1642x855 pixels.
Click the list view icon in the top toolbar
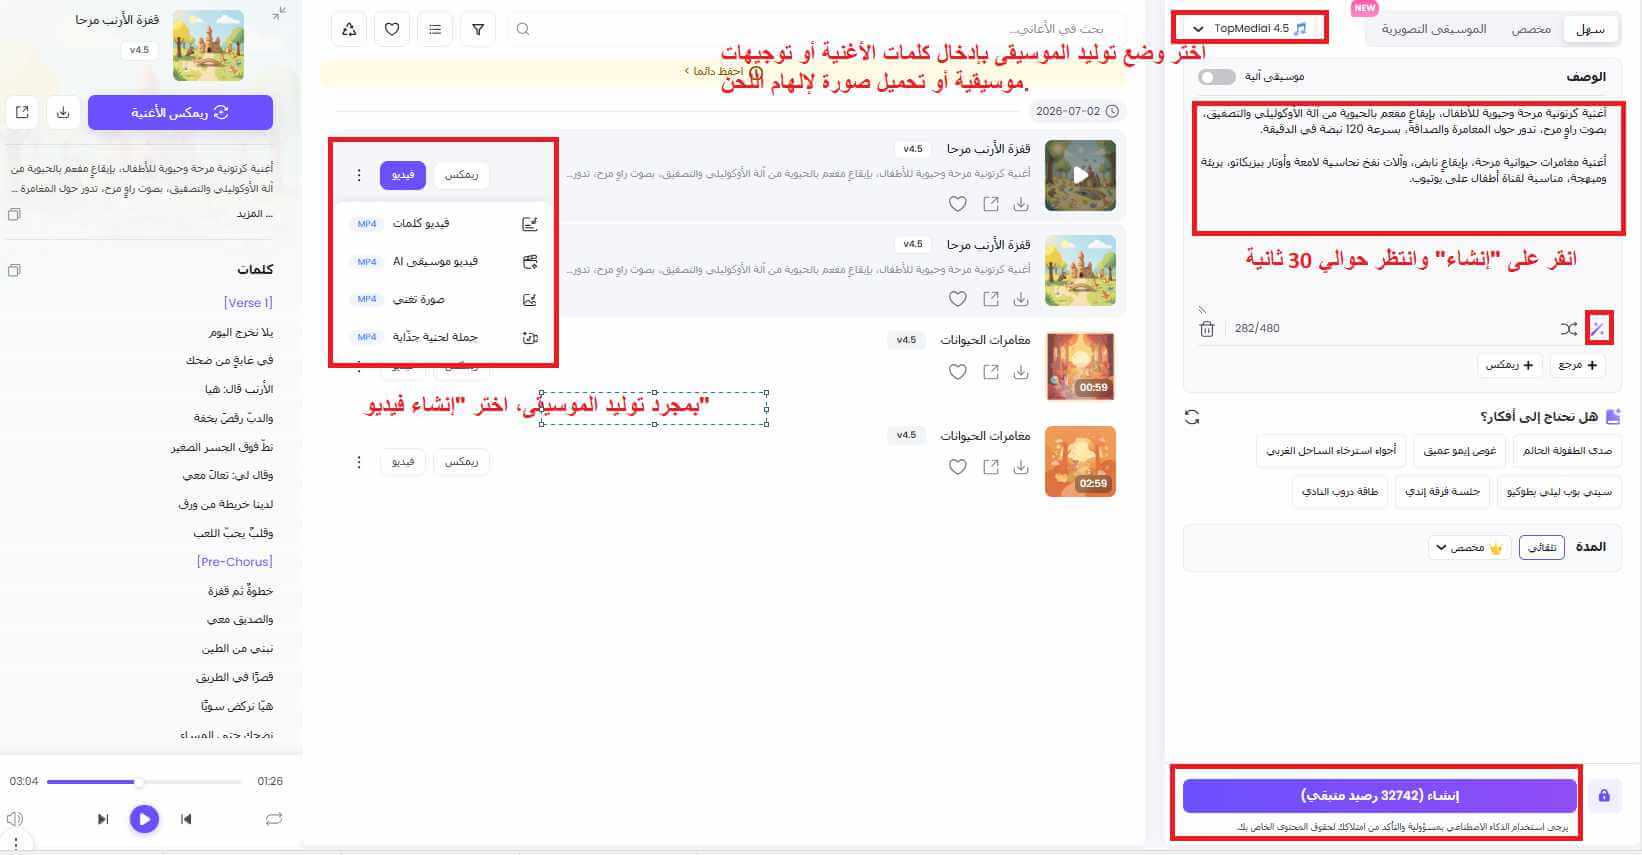coord(435,29)
